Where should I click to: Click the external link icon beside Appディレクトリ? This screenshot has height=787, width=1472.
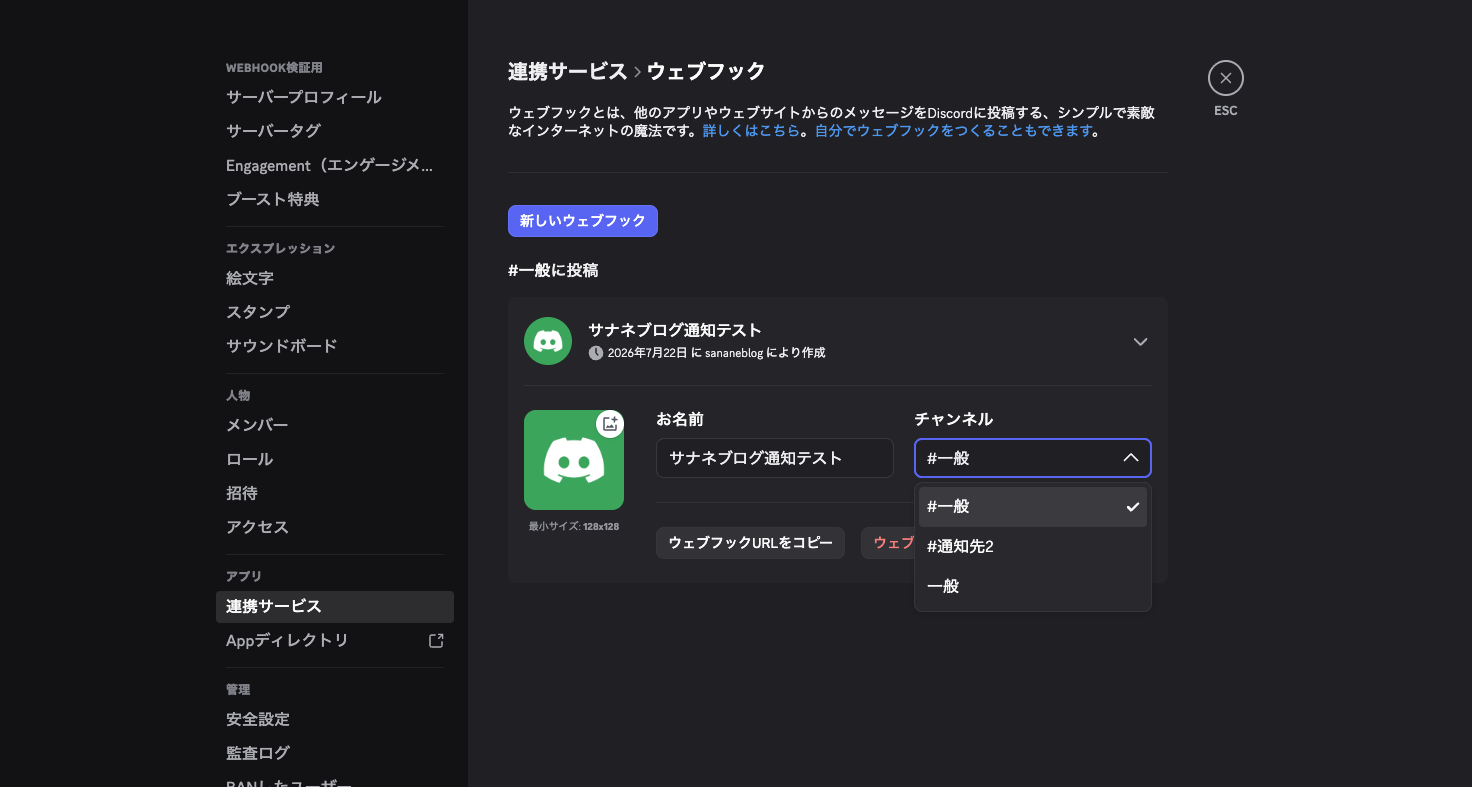[x=436, y=641]
